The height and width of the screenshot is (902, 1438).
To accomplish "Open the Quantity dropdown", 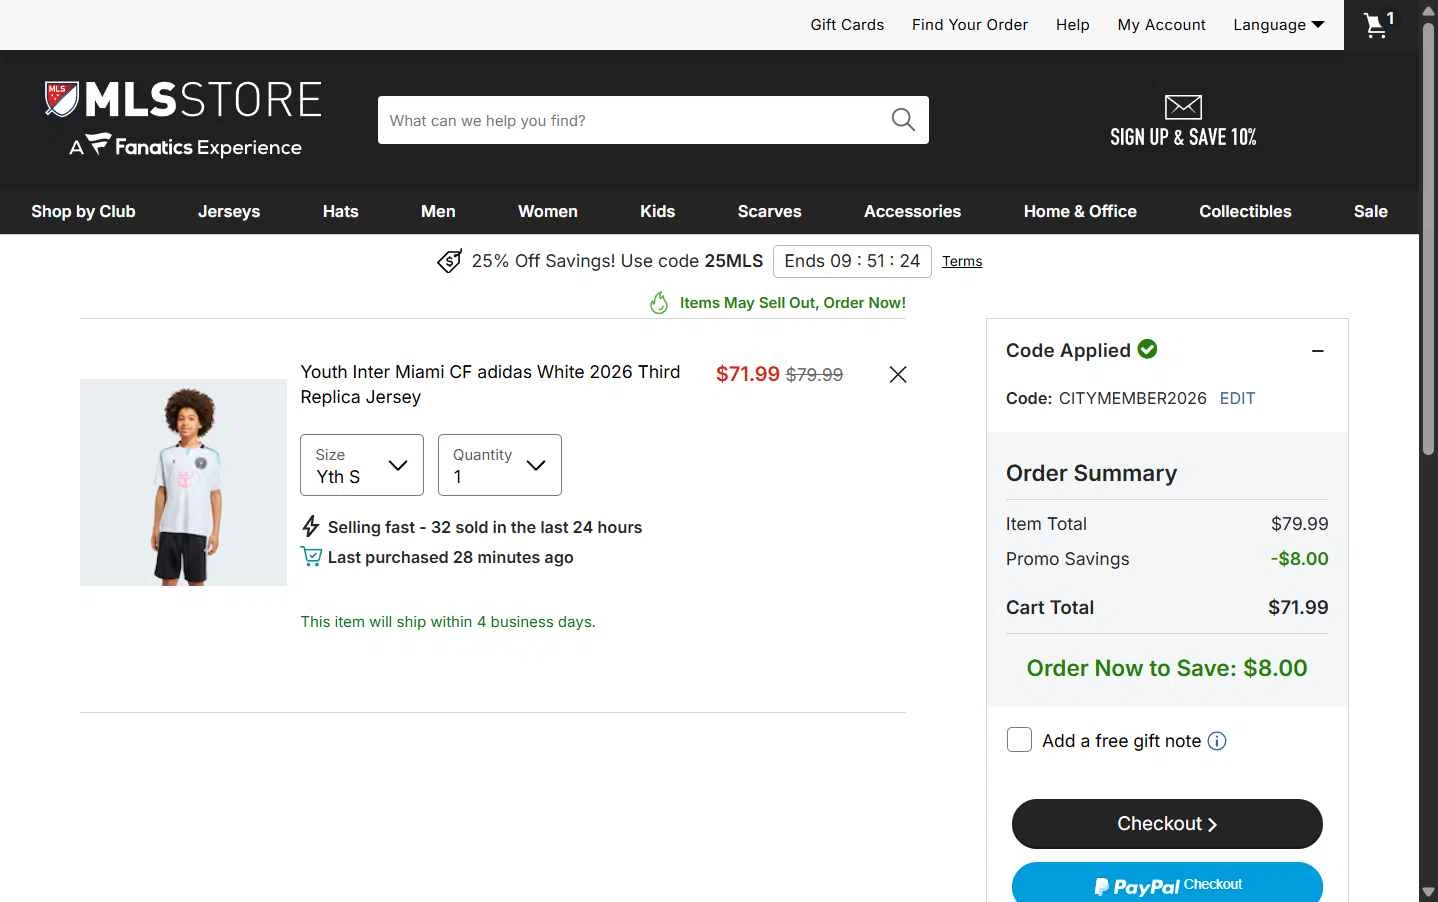I will tap(500, 465).
